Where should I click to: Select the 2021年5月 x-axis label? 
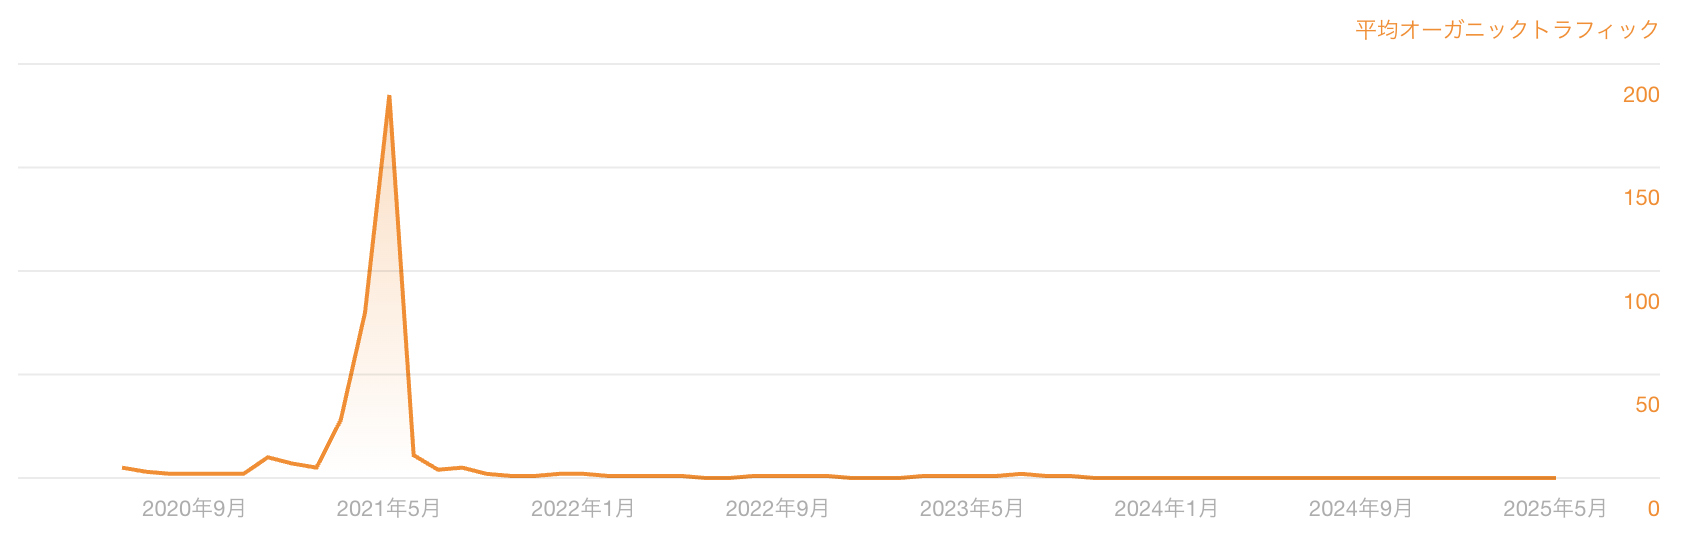388,508
